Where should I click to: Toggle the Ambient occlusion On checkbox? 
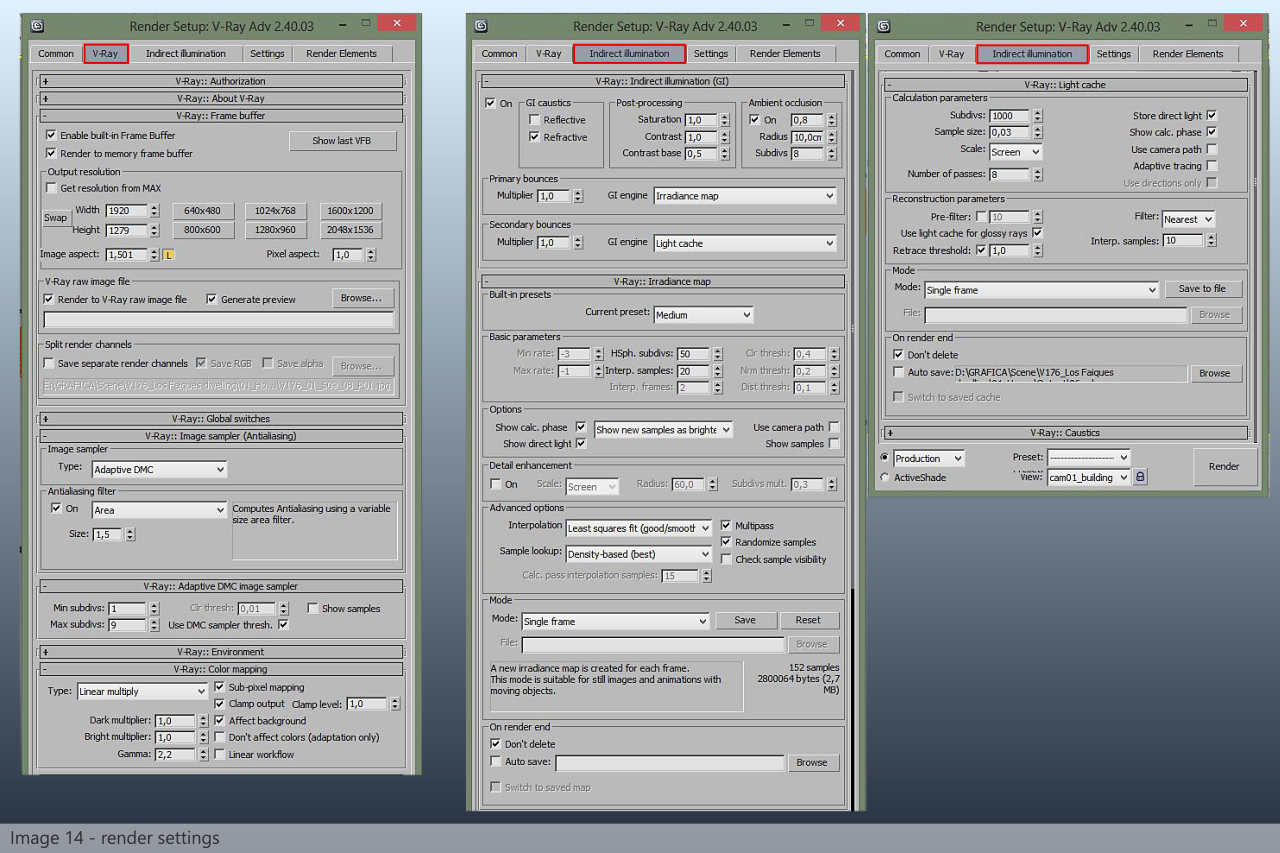point(755,120)
